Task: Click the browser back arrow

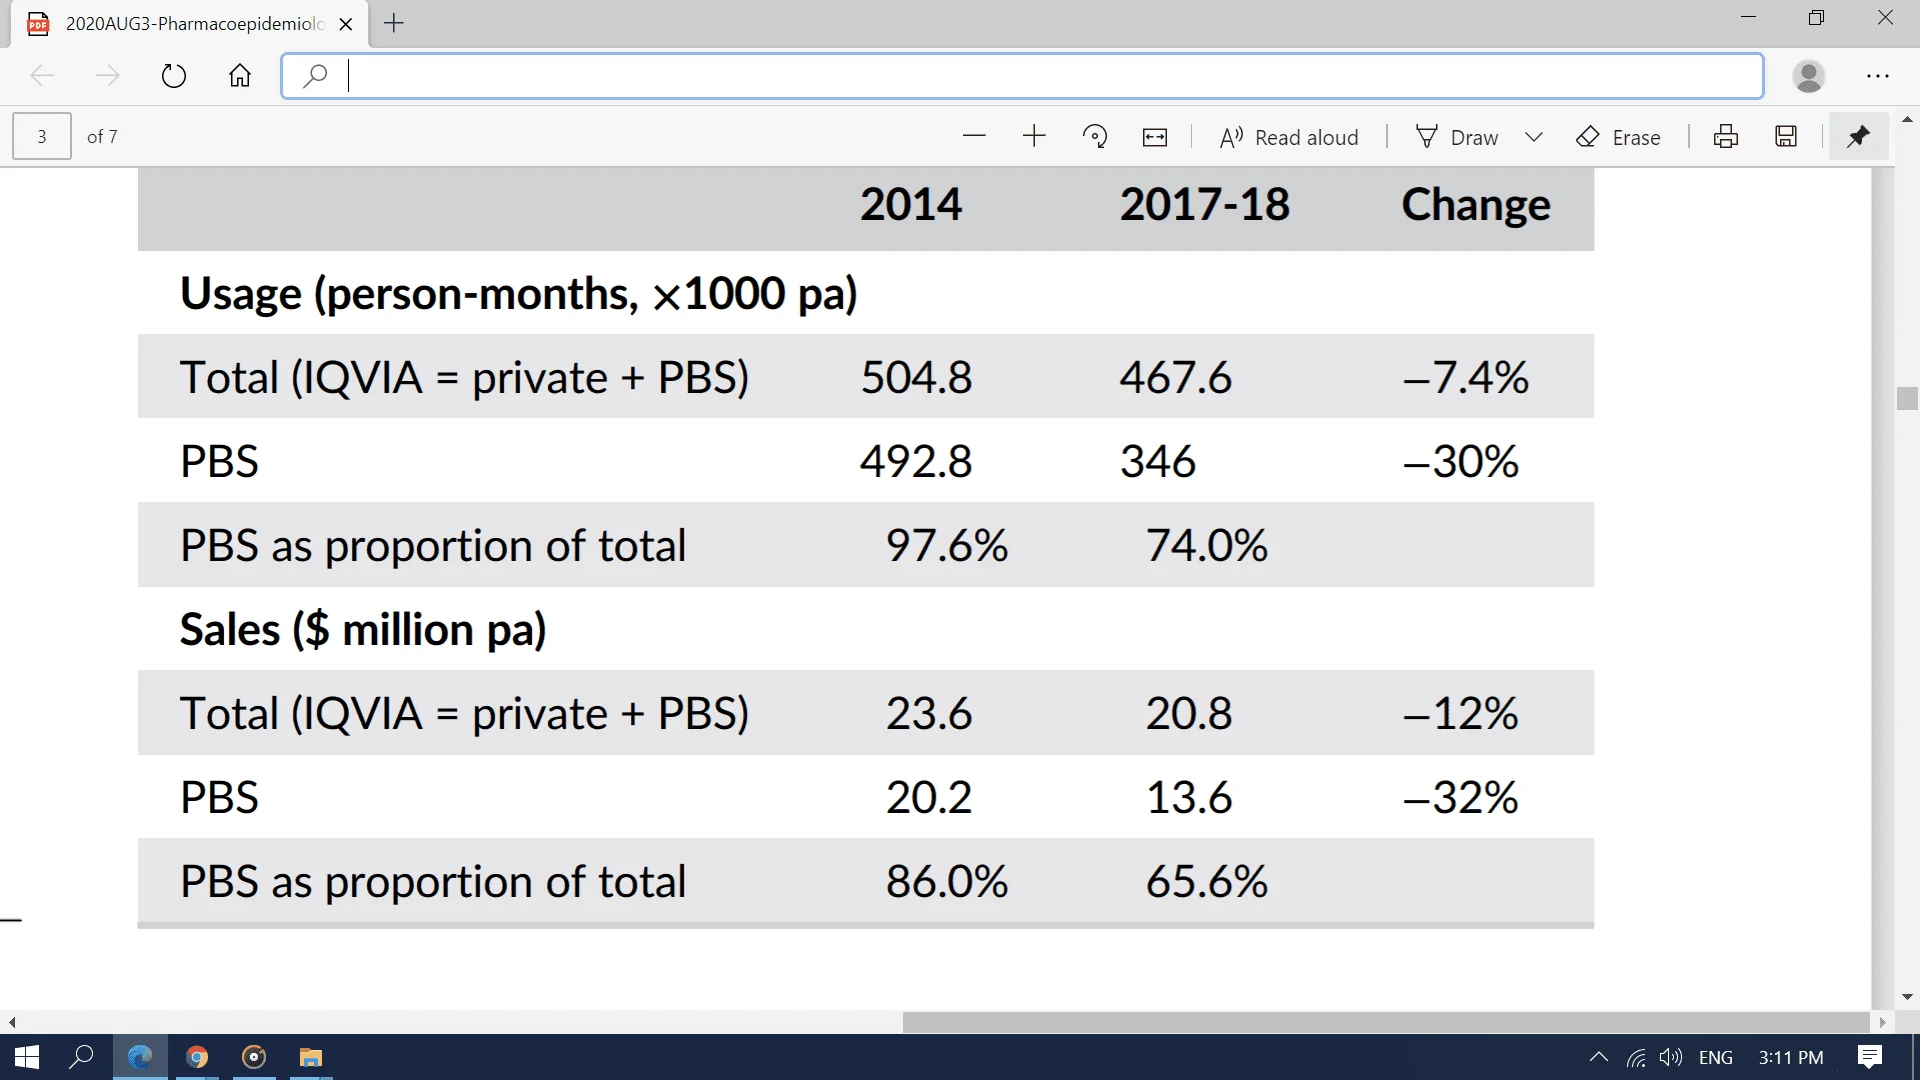Action: tap(42, 76)
